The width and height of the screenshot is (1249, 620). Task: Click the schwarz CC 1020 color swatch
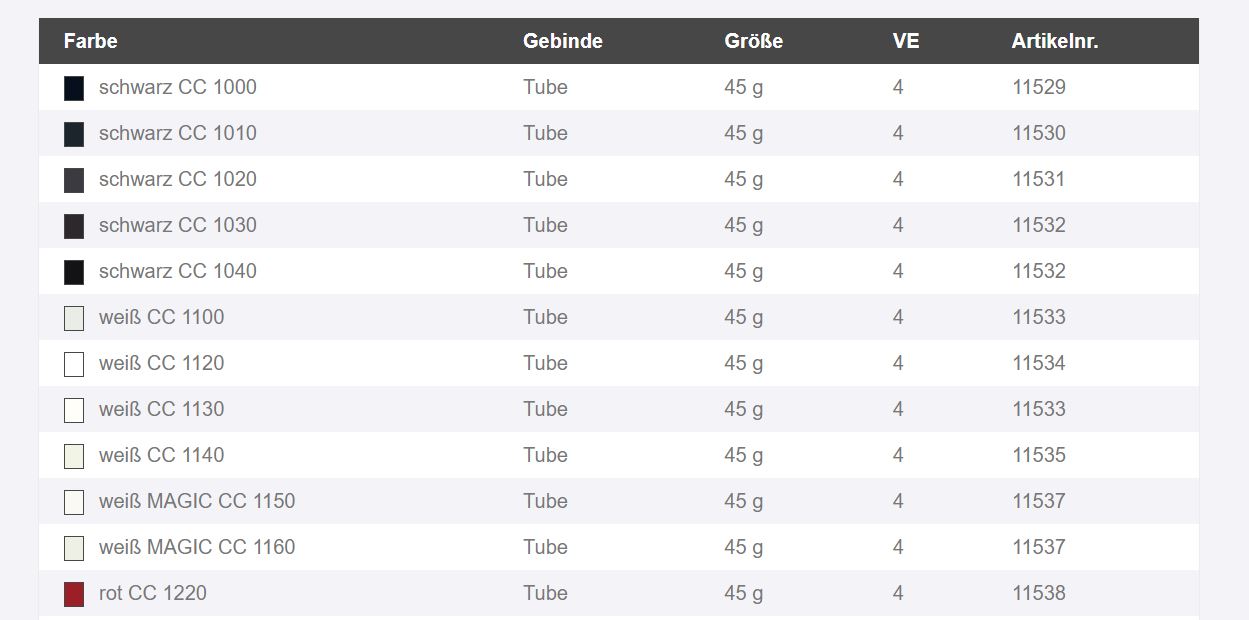[x=74, y=180]
